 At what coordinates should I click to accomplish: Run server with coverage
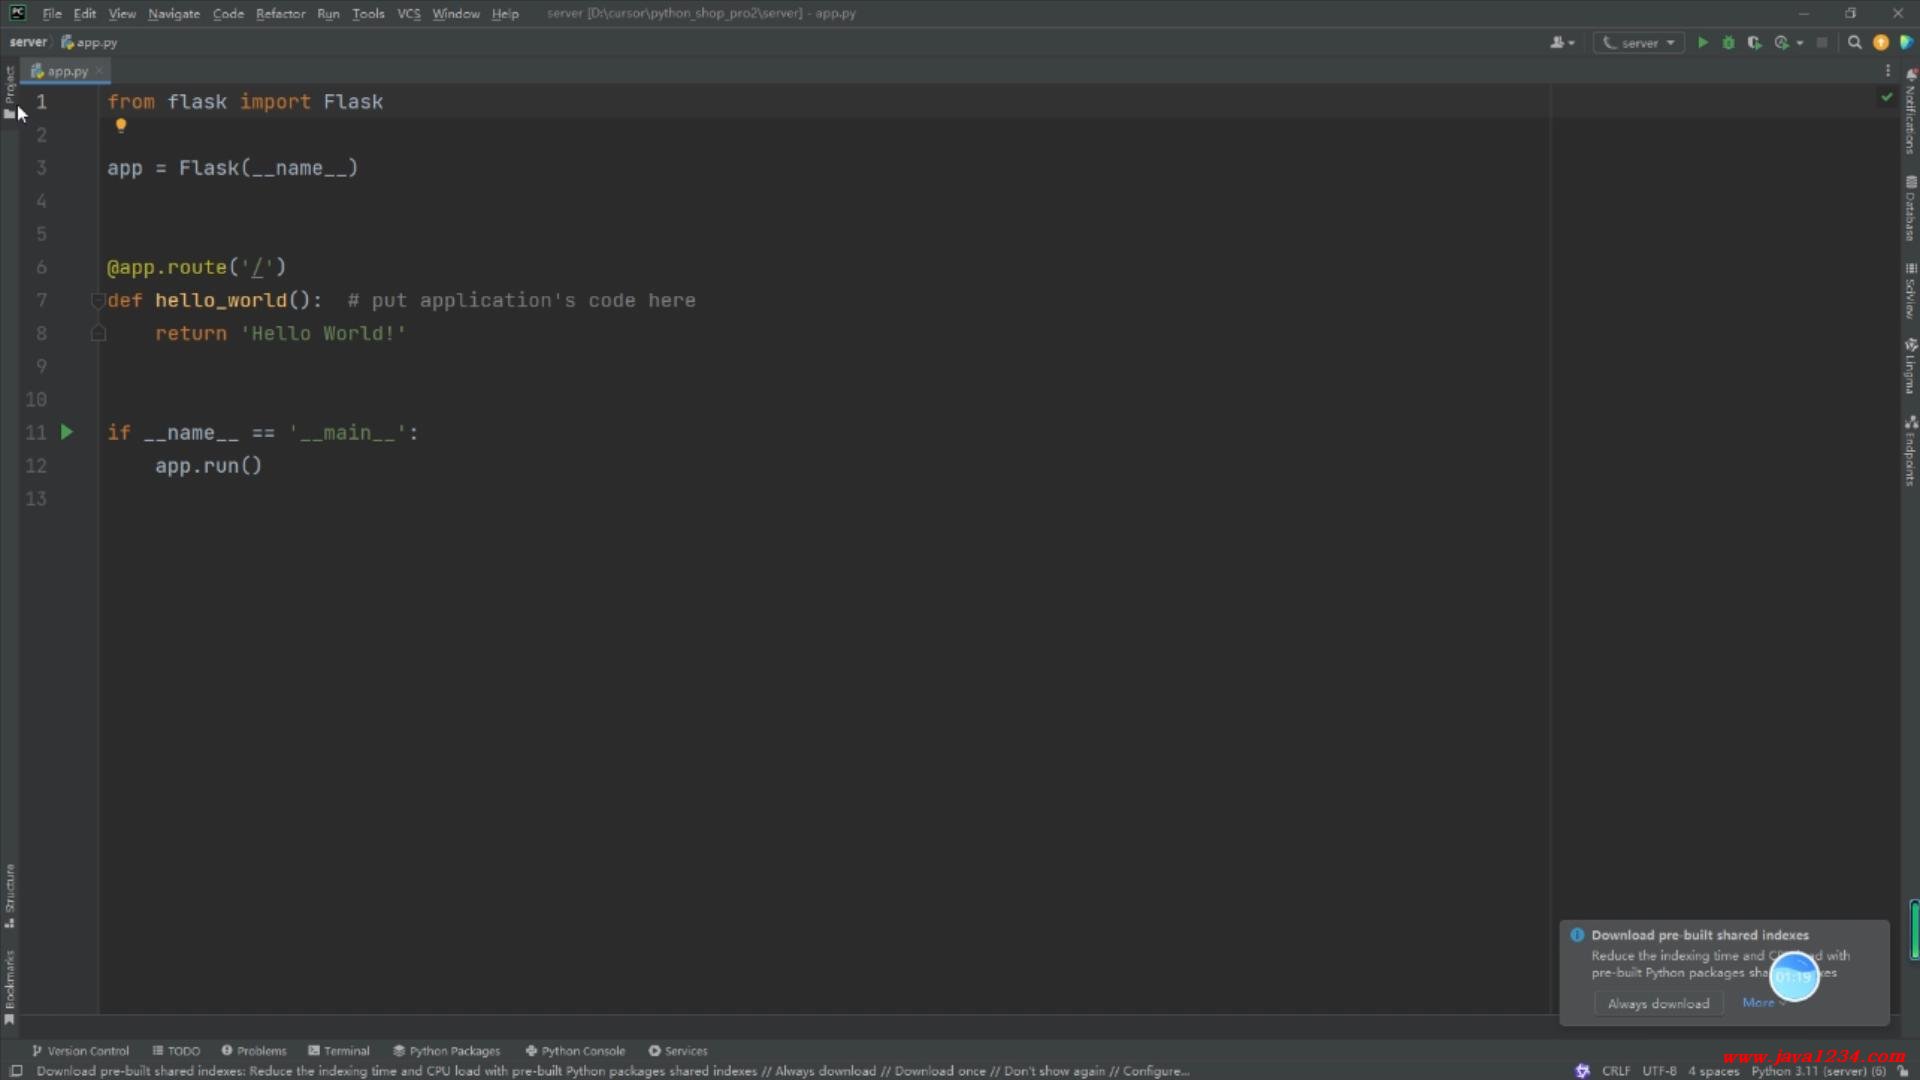(x=1754, y=43)
